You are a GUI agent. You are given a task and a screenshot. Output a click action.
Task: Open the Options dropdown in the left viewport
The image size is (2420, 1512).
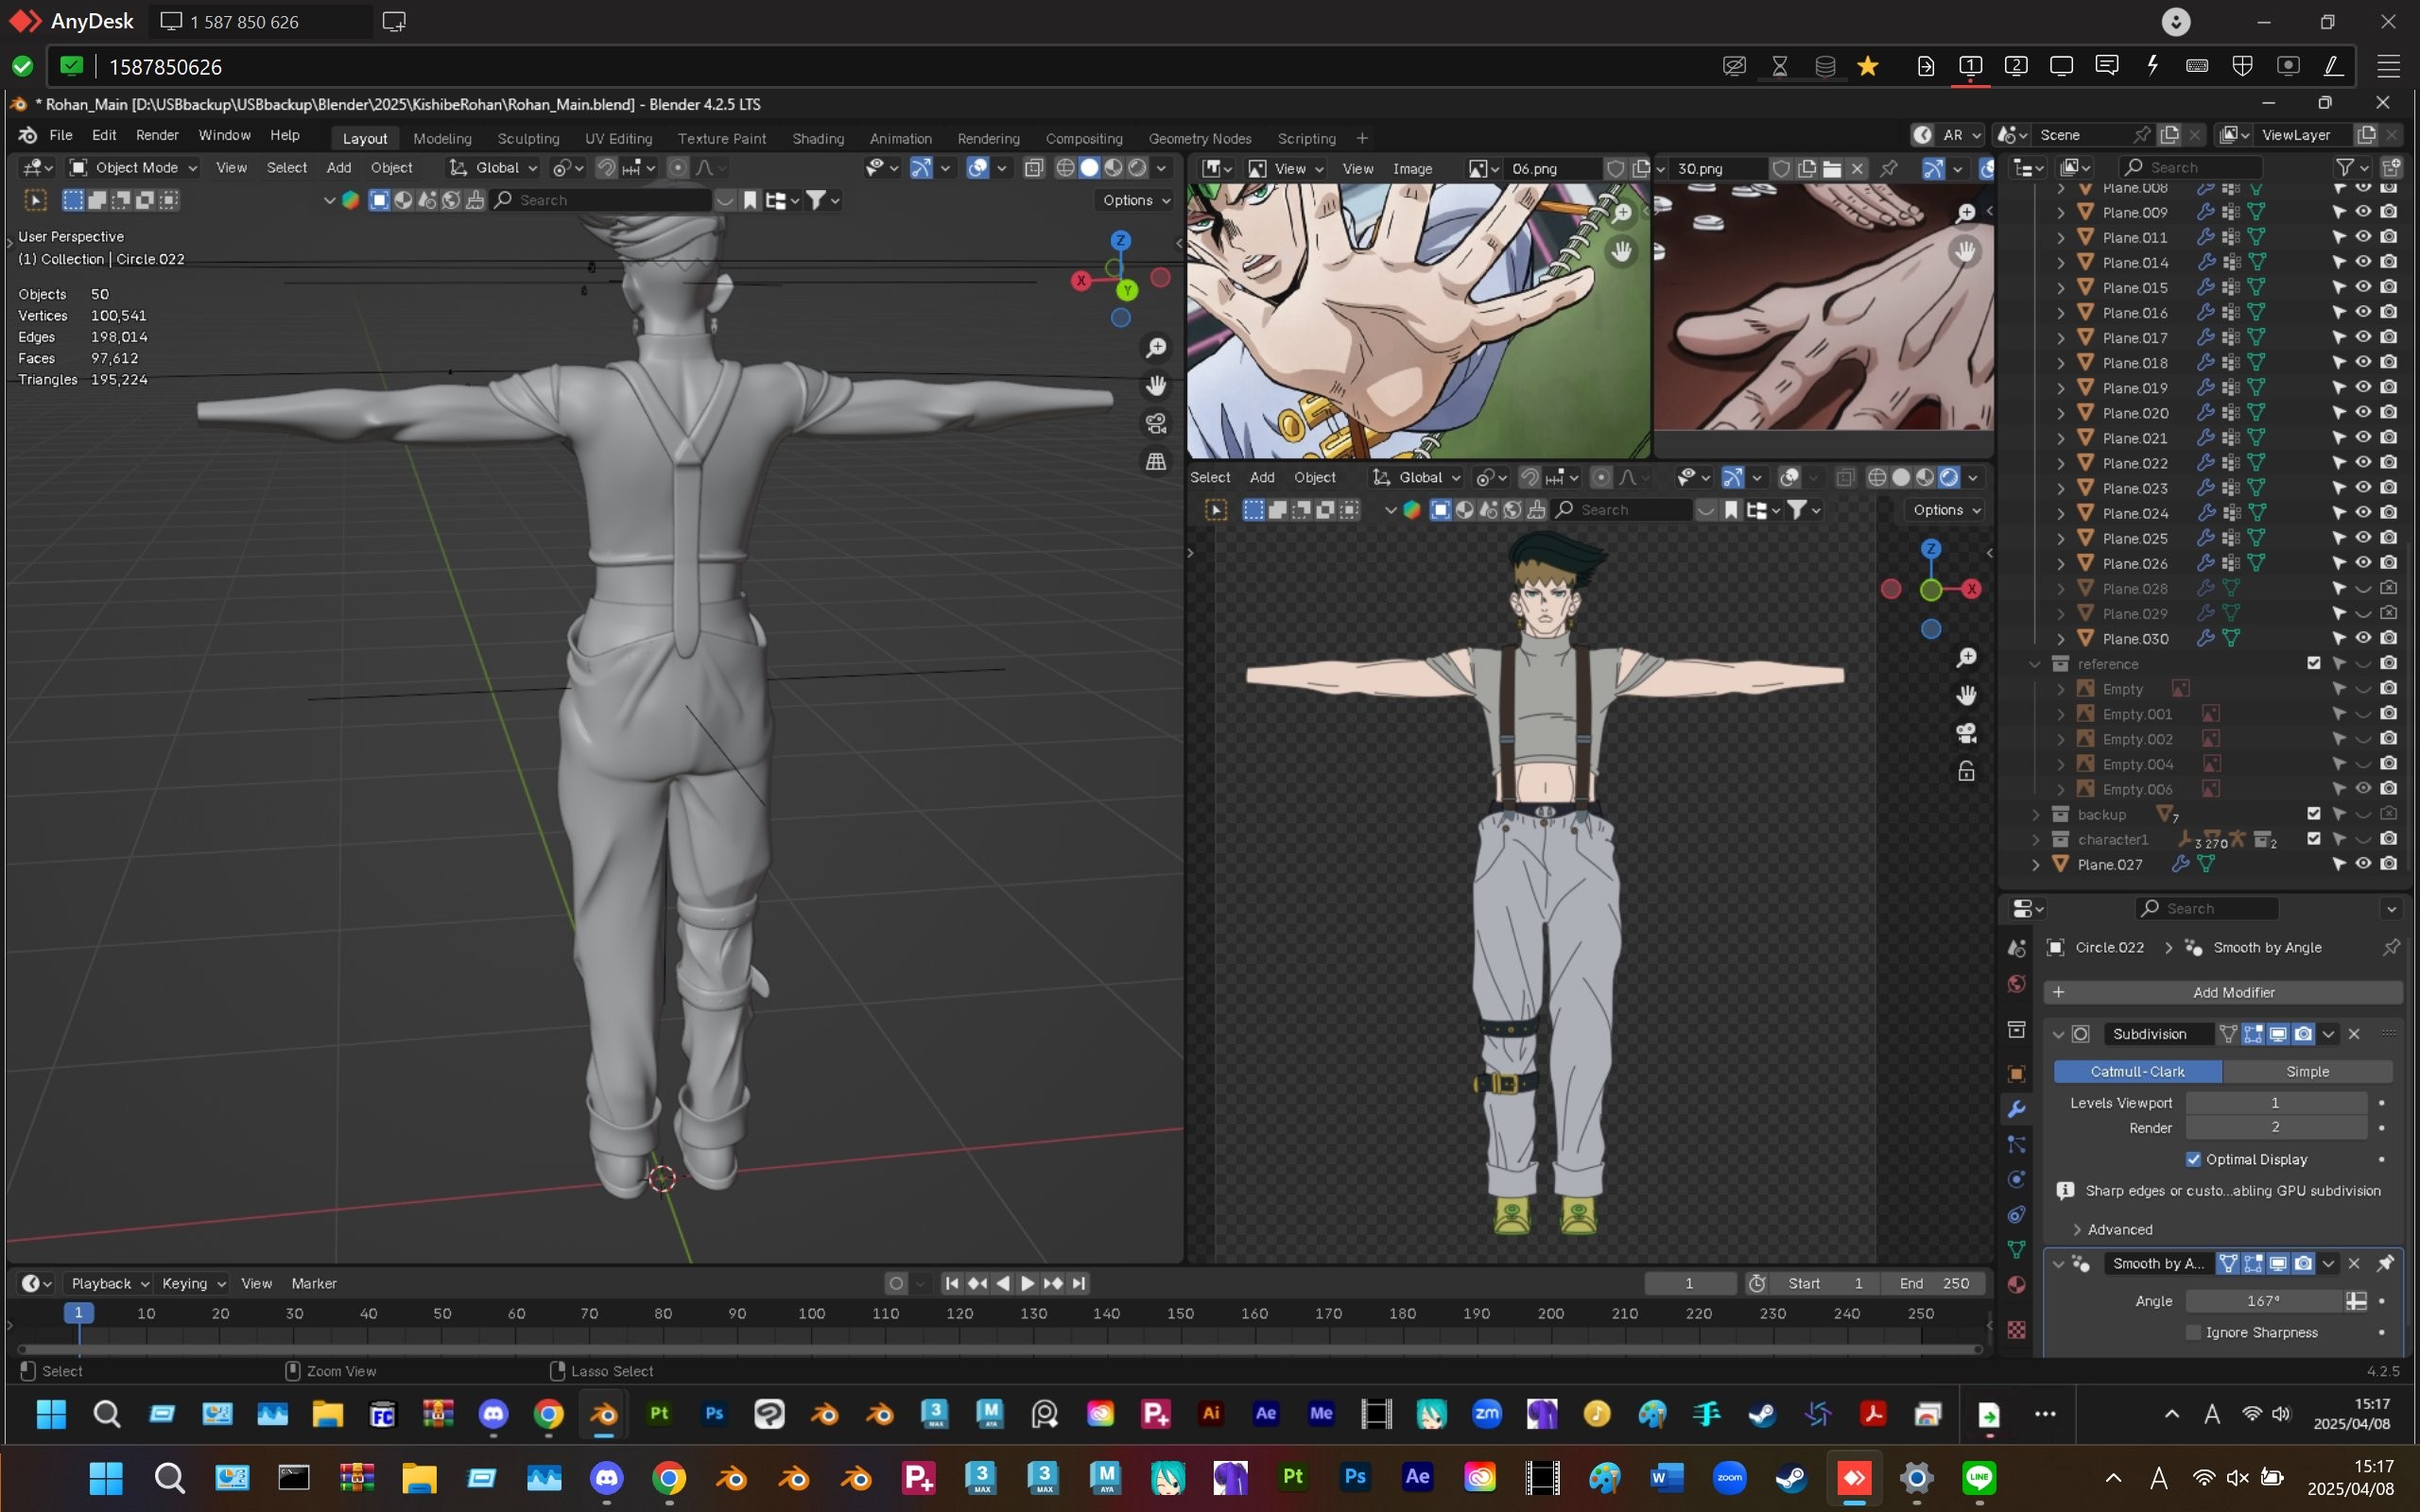tap(1136, 200)
